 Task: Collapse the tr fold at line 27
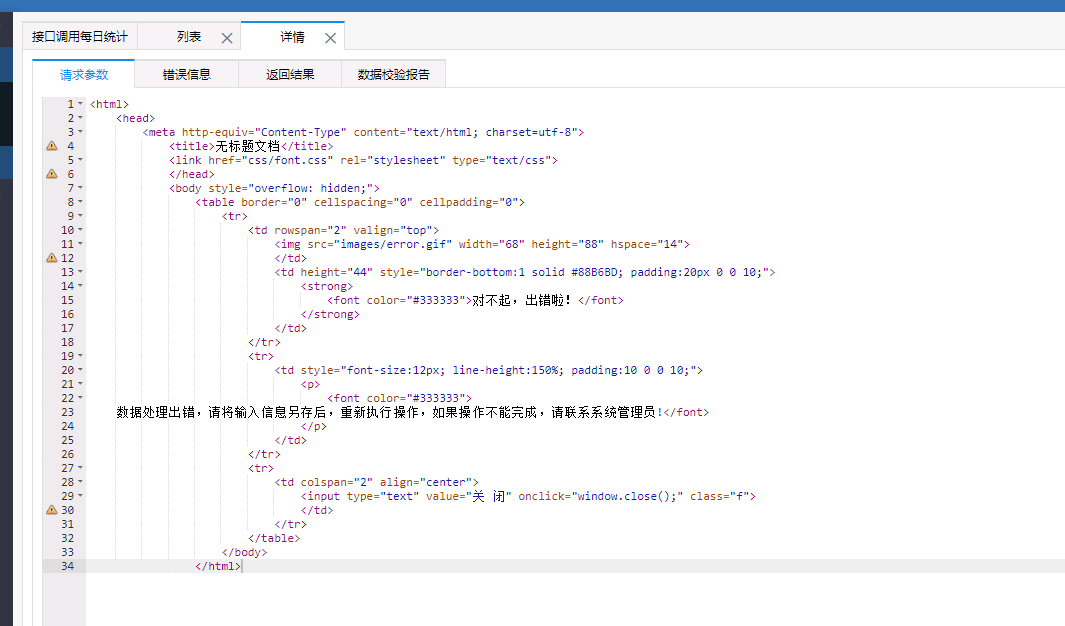[80, 468]
